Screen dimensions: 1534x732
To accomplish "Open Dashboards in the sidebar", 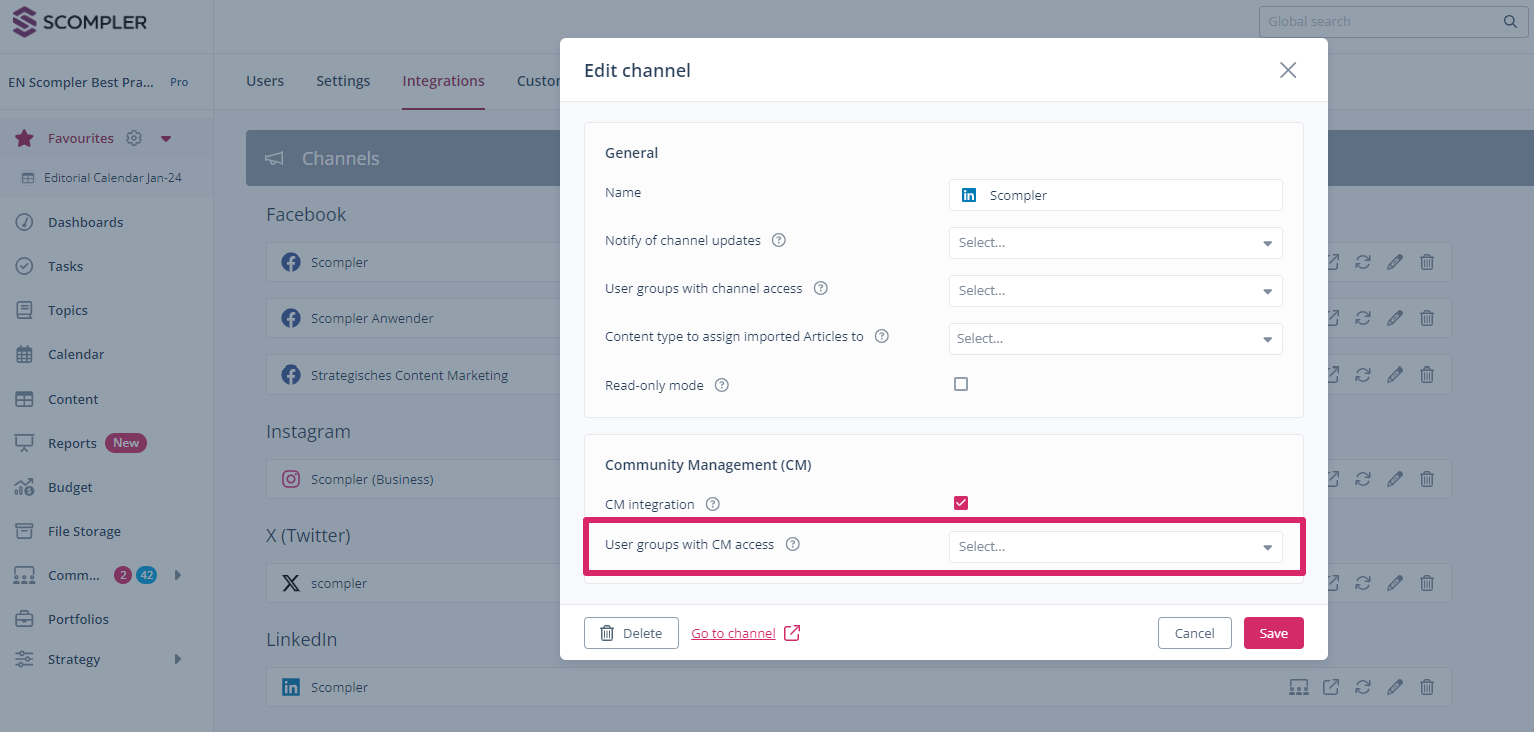I will pos(85,222).
